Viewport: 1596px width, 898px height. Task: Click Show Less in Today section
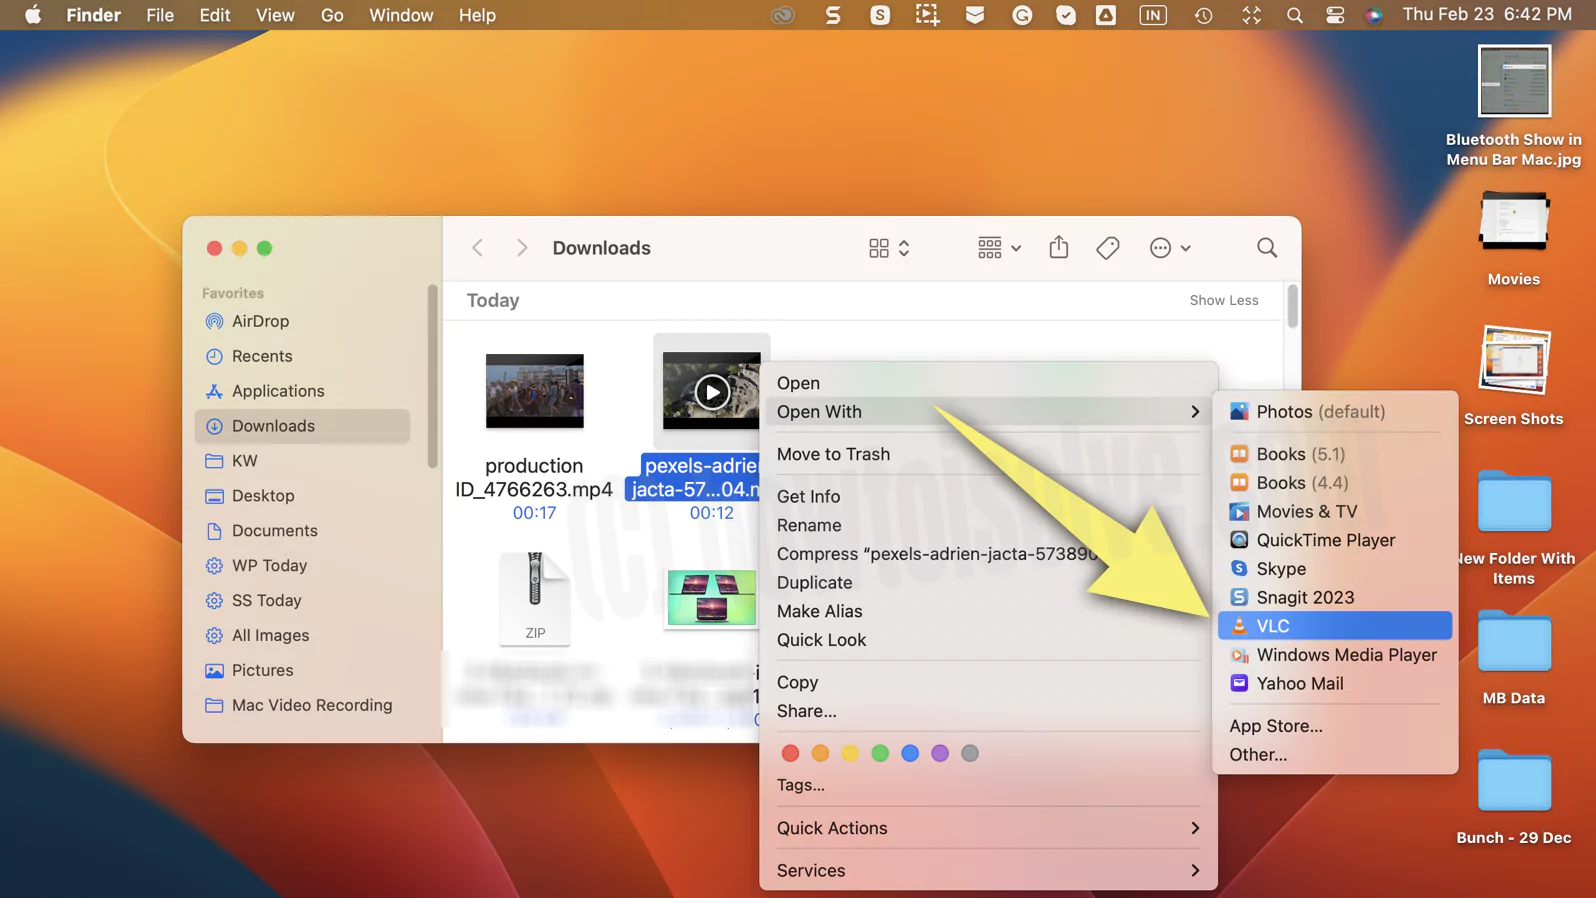[x=1224, y=300]
